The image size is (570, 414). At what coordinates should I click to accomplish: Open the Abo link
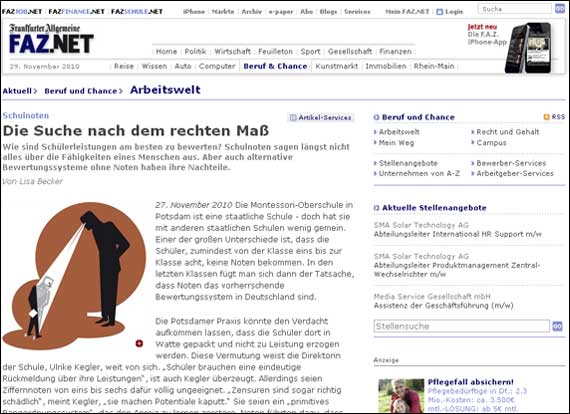click(x=306, y=12)
